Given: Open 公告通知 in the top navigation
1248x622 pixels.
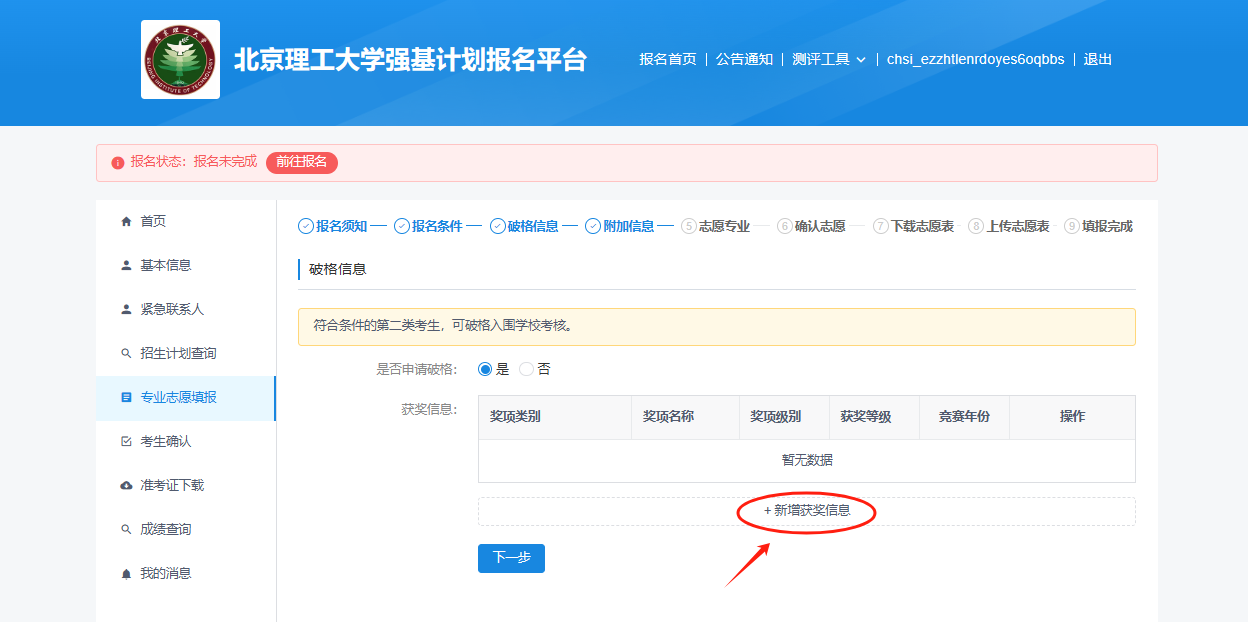Looking at the screenshot, I should (744, 59).
